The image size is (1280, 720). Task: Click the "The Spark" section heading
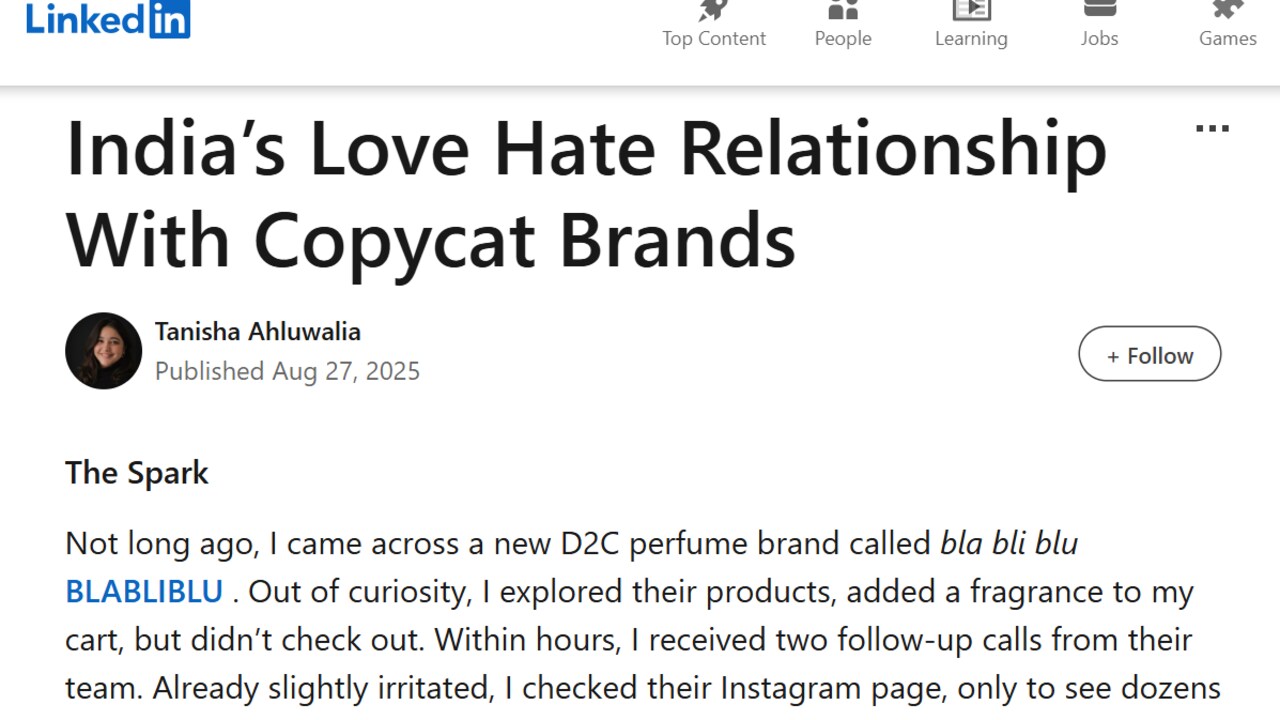click(x=137, y=472)
